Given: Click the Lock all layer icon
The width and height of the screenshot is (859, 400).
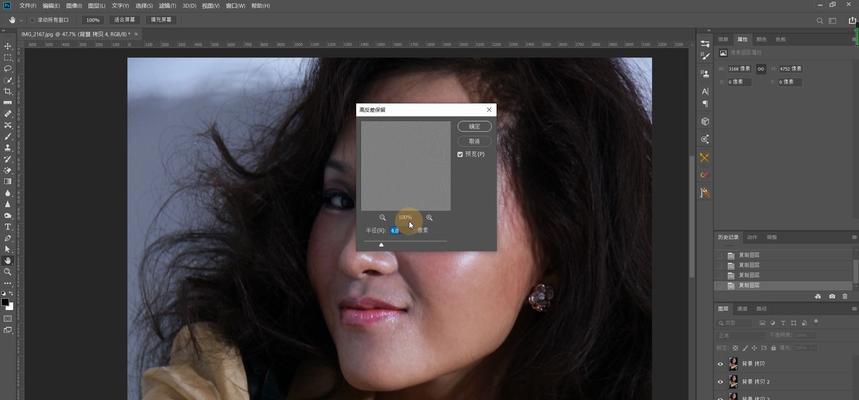Looking at the screenshot, I should coord(774,348).
